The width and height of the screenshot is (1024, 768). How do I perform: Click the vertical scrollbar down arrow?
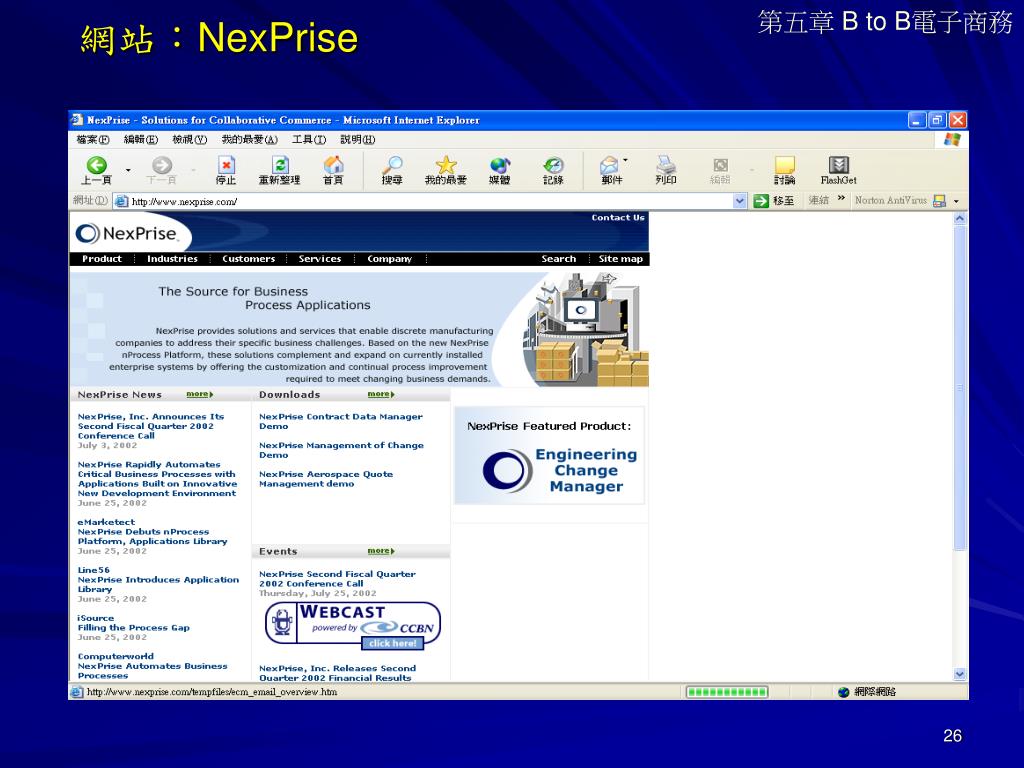959,675
